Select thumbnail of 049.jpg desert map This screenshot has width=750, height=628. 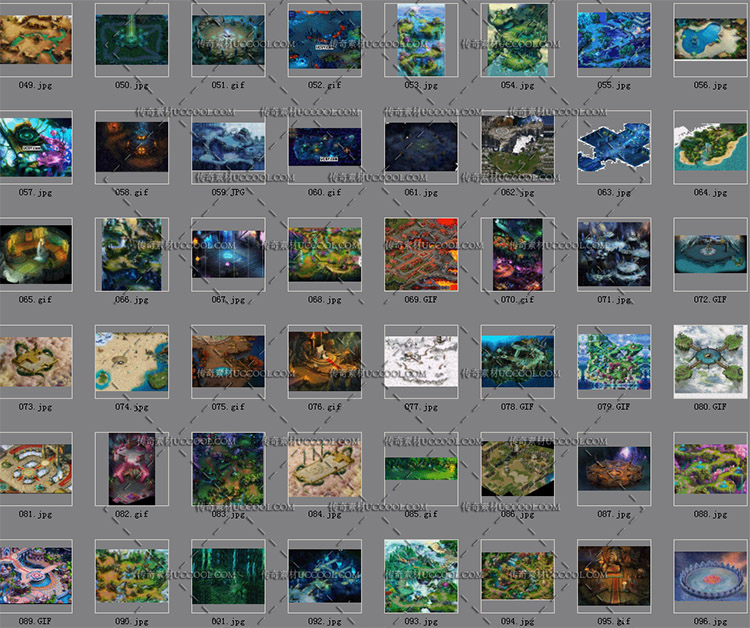pos(36,39)
